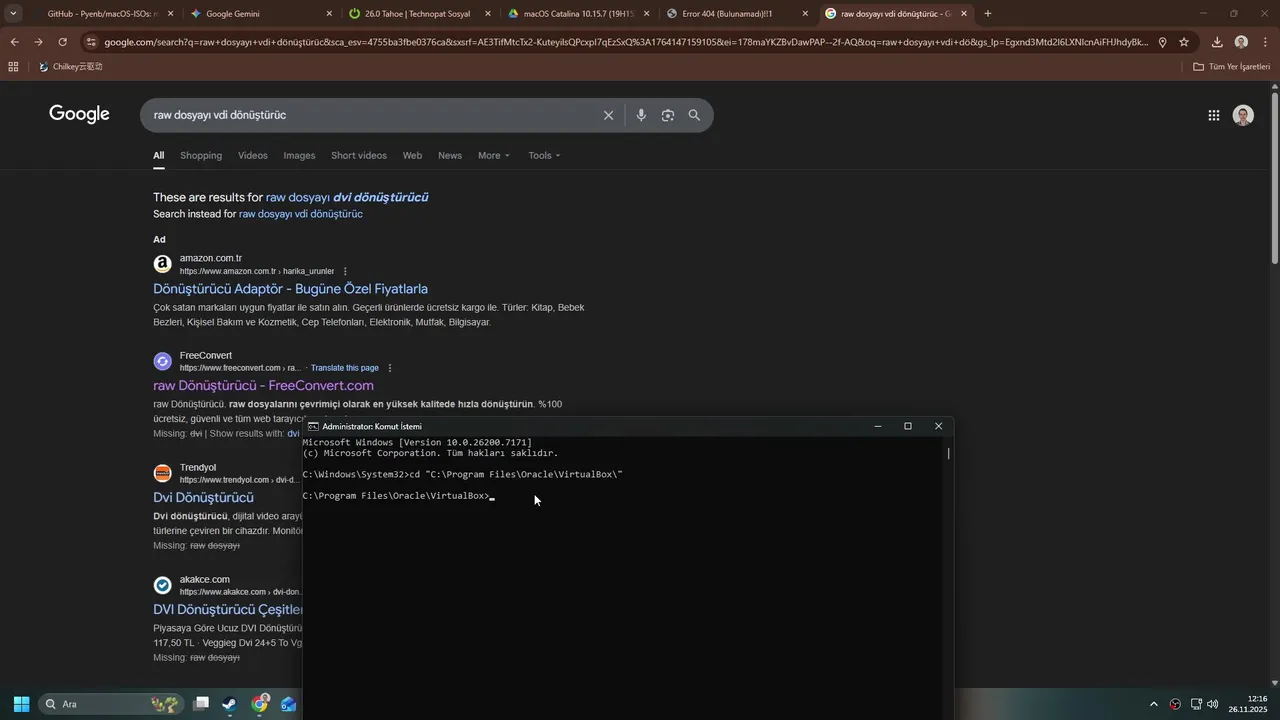Open a new Chrome tab
Image resolution: width=1280 pixels, height=720 pixels.
pyautogui.click(x=988, y=14)
